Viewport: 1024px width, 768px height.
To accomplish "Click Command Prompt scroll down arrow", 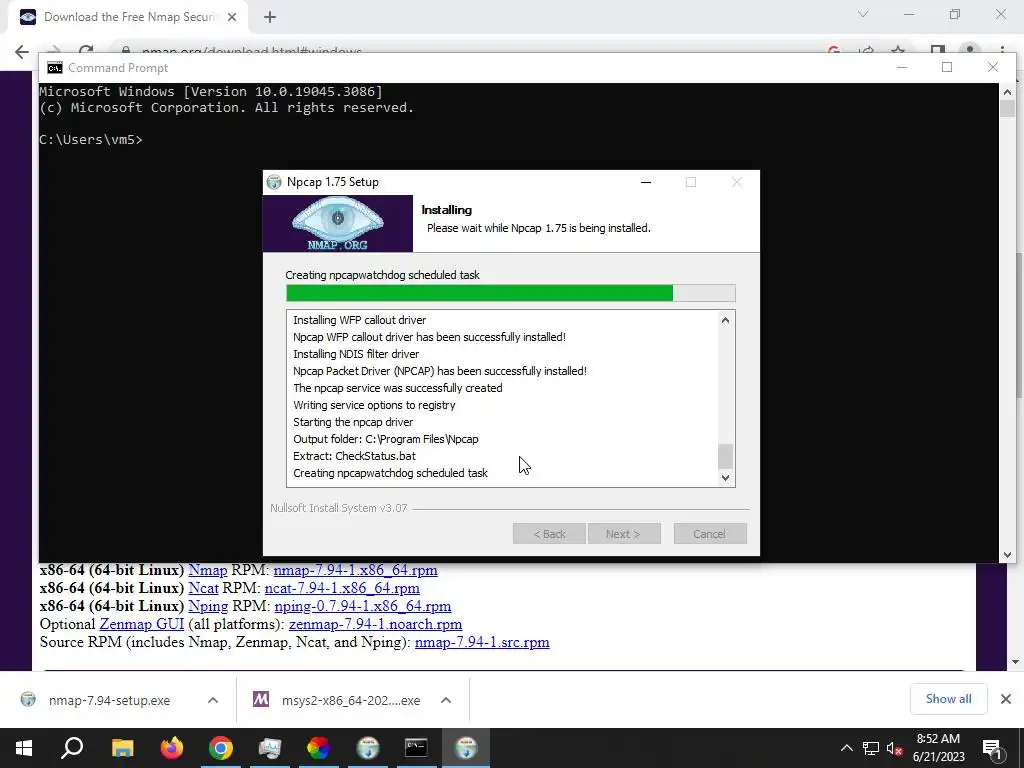I will (x=1007, y=554).
